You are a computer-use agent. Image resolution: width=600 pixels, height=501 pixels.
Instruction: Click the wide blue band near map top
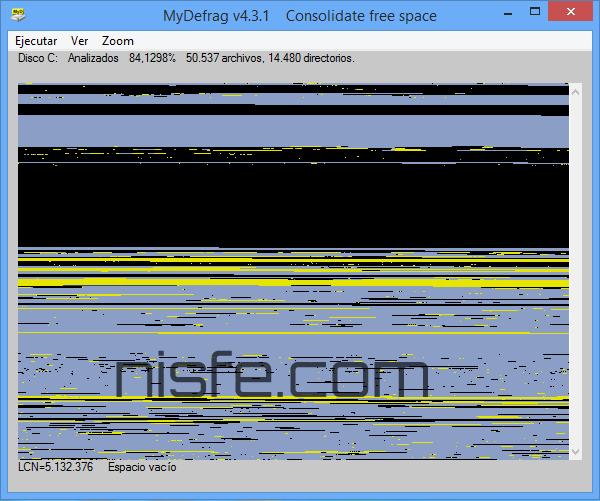(292, 130)
